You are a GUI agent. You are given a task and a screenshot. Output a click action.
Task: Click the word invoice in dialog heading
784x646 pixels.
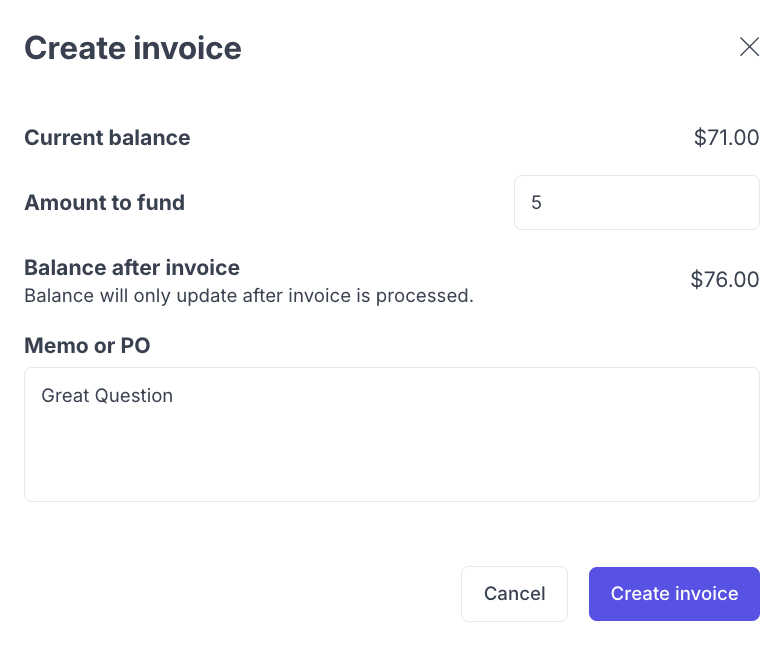tap(190, 48)
